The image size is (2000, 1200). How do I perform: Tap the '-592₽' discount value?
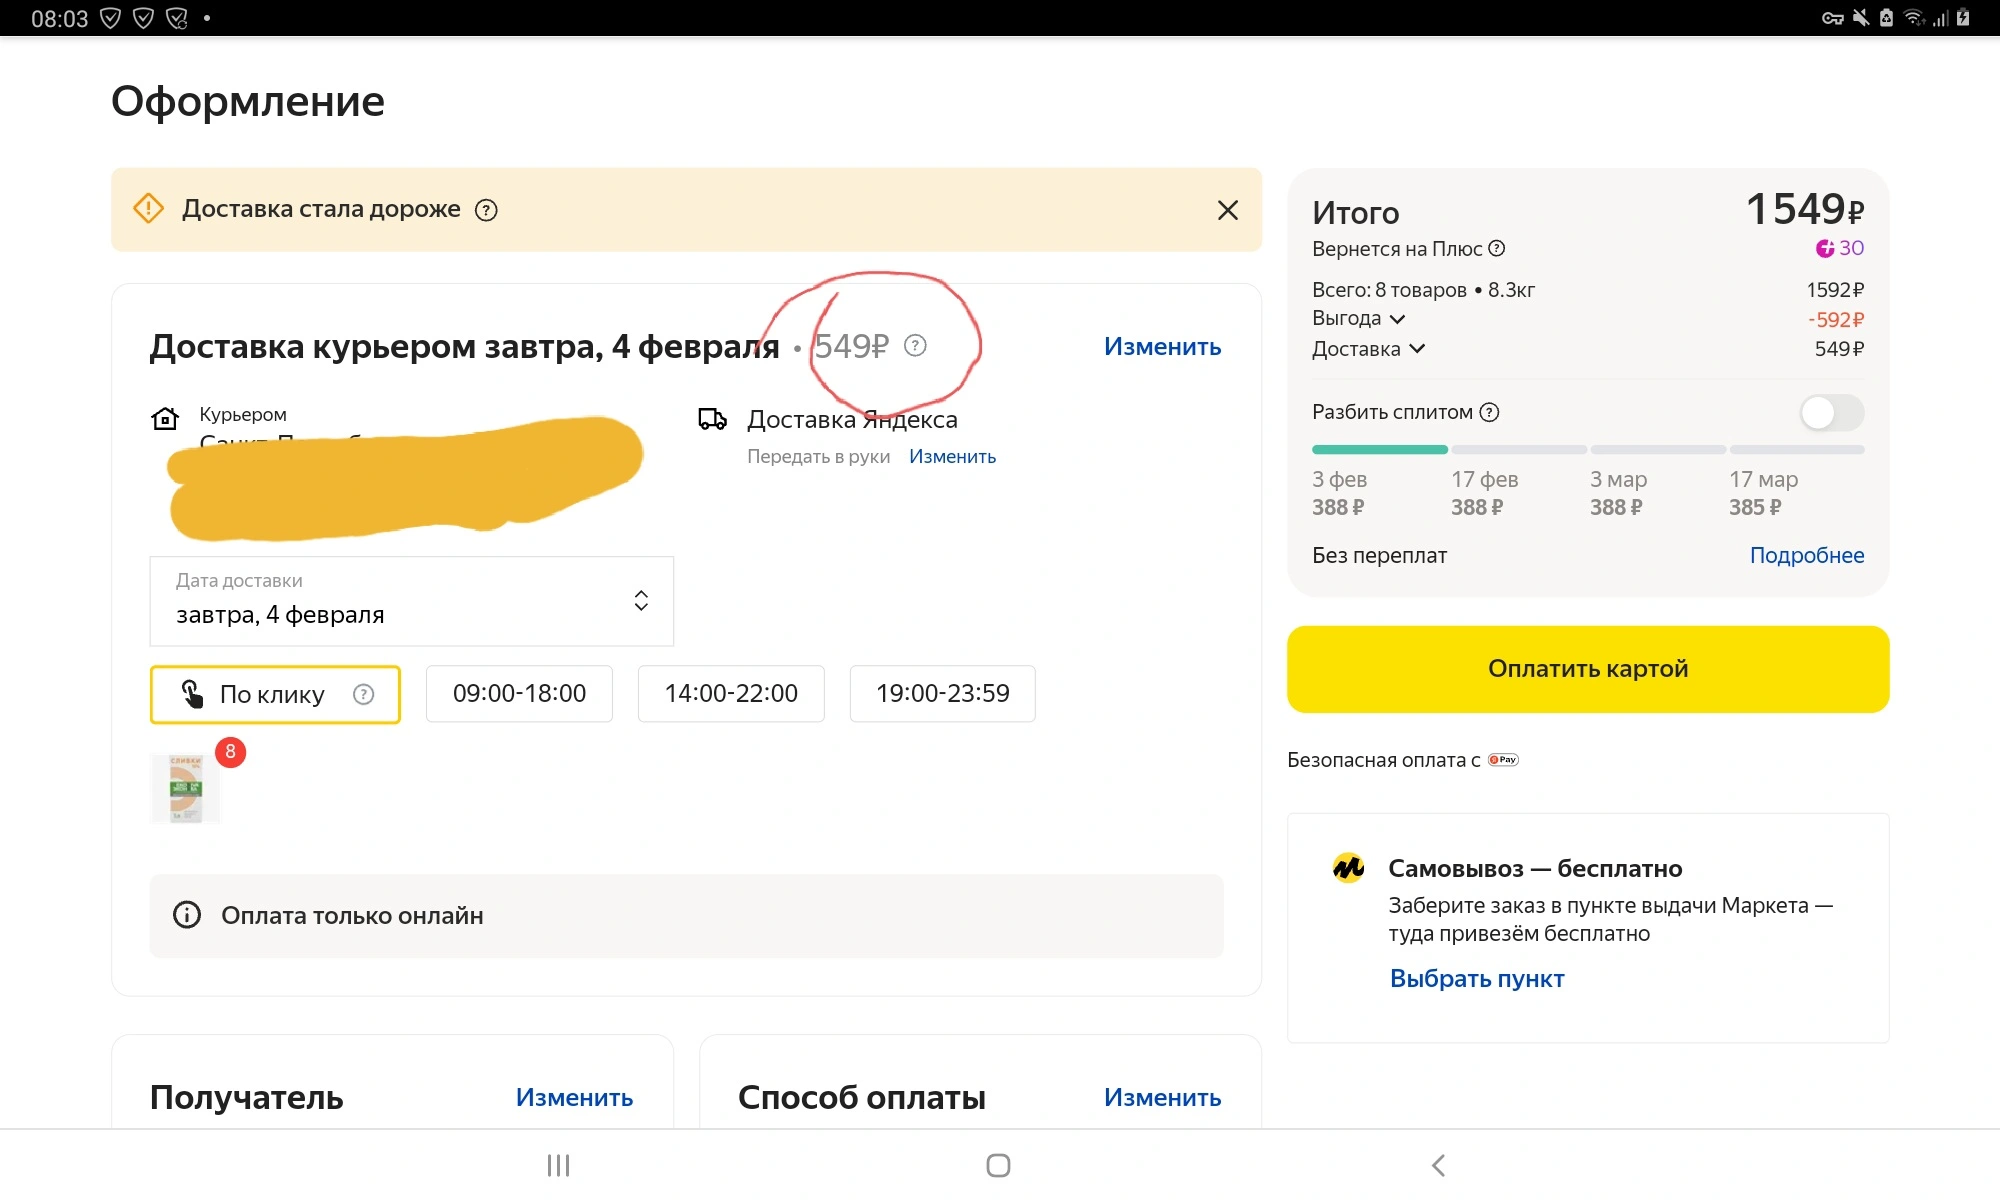point(1836,320)
